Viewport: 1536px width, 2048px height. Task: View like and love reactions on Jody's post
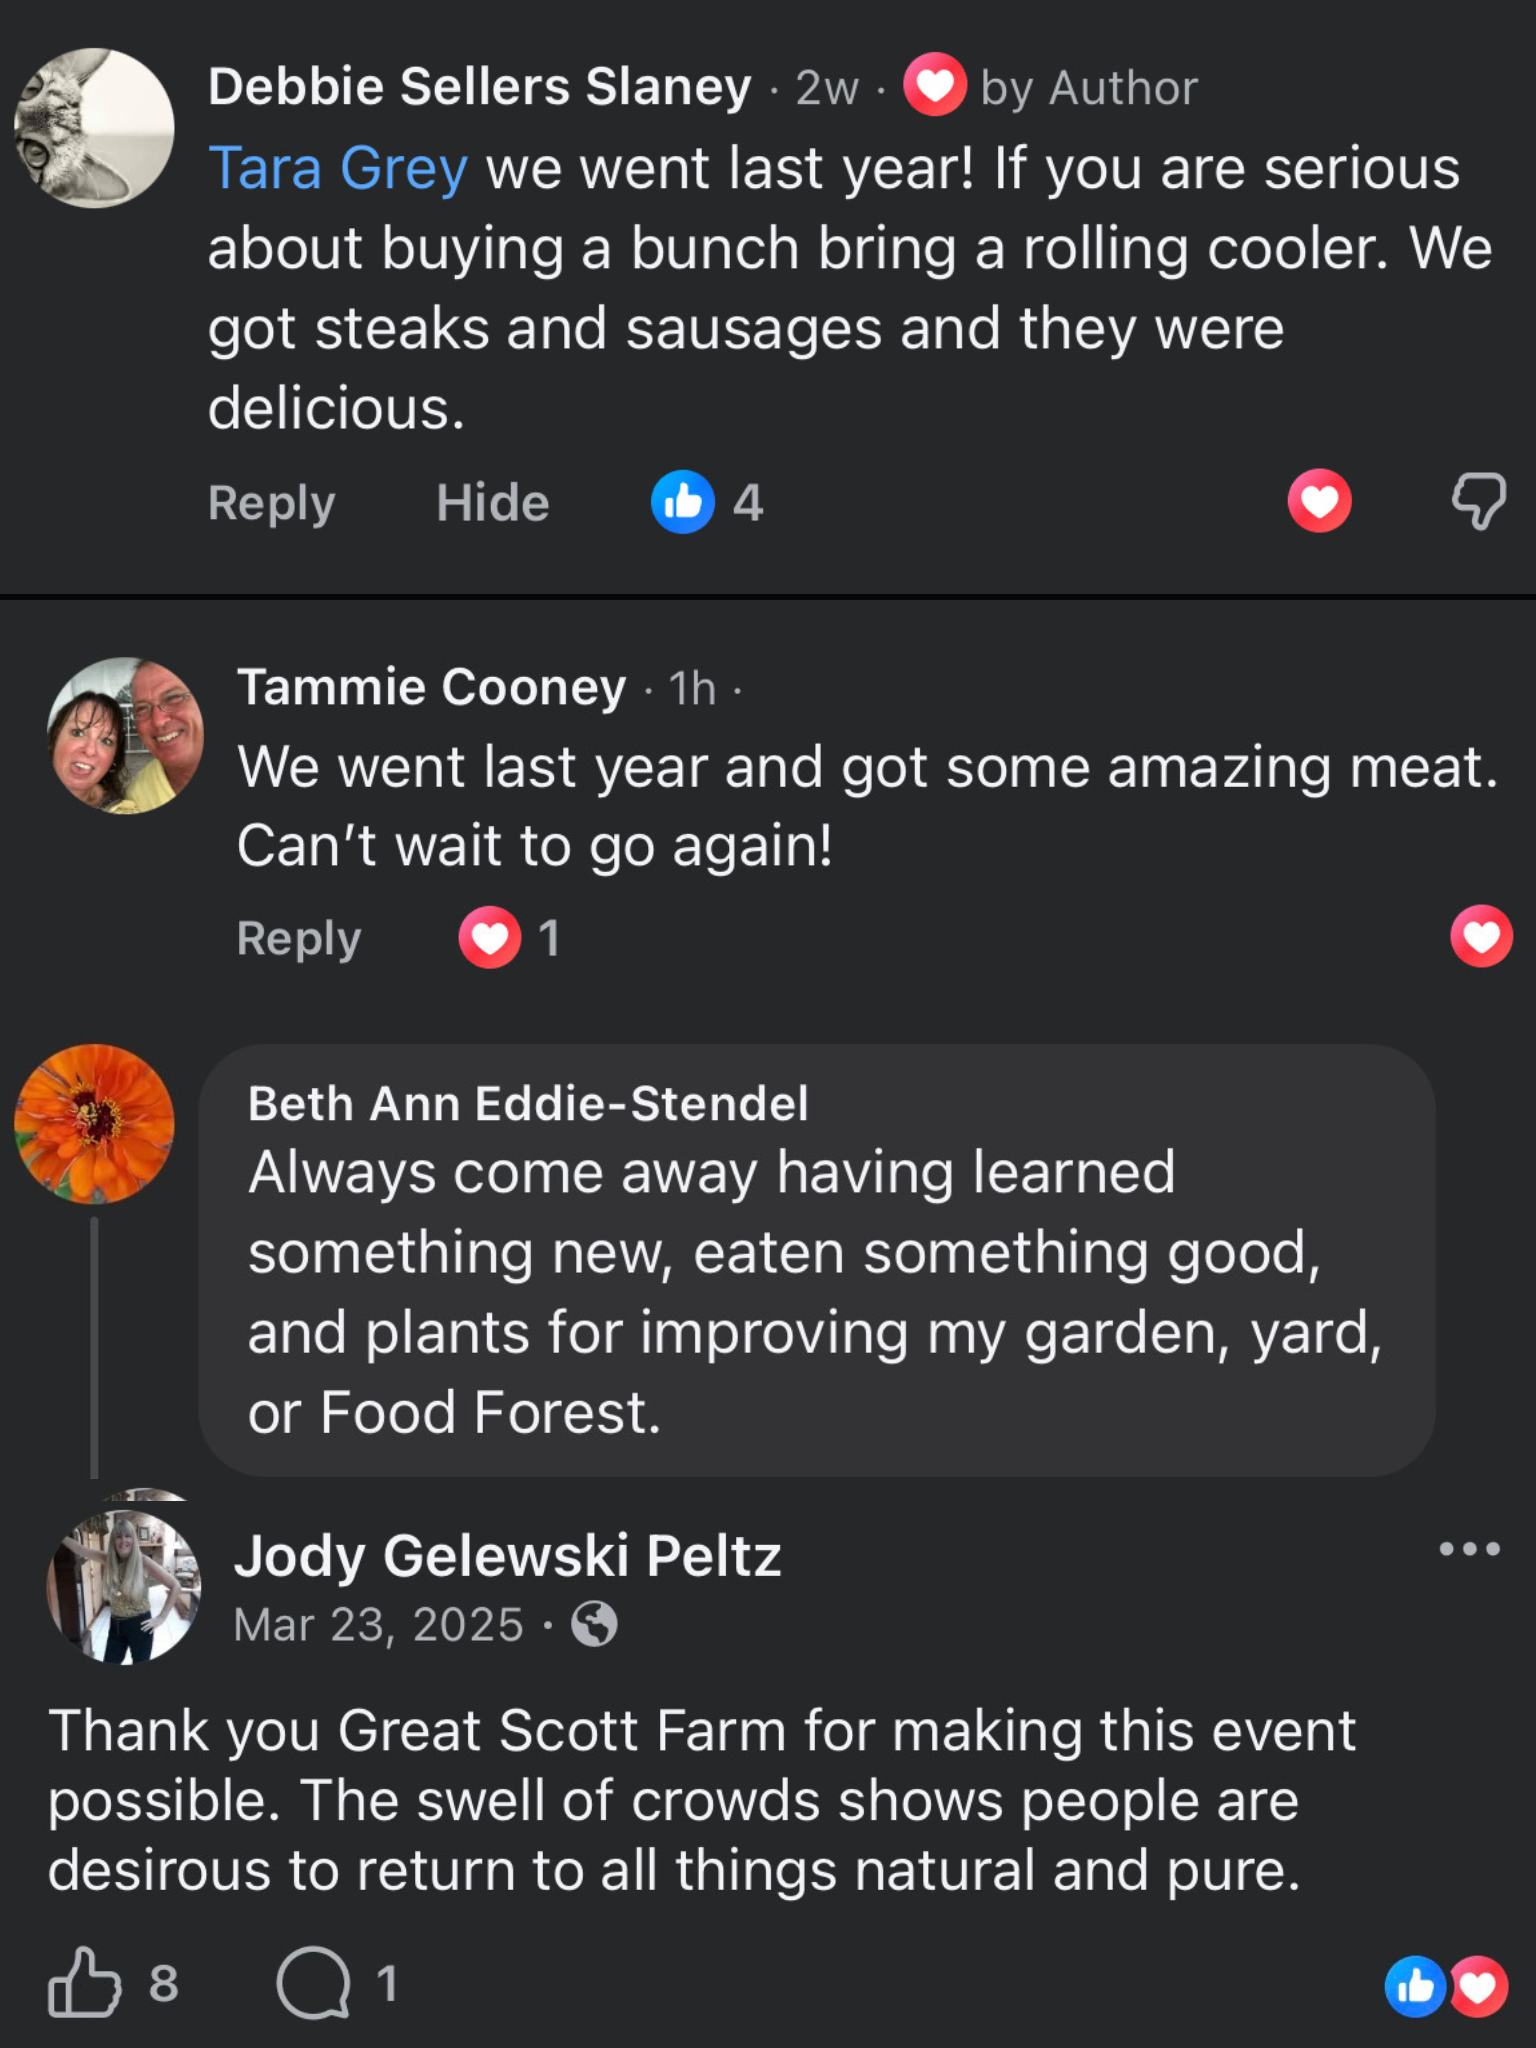pyautogui.click(x=1446, y=1986)
